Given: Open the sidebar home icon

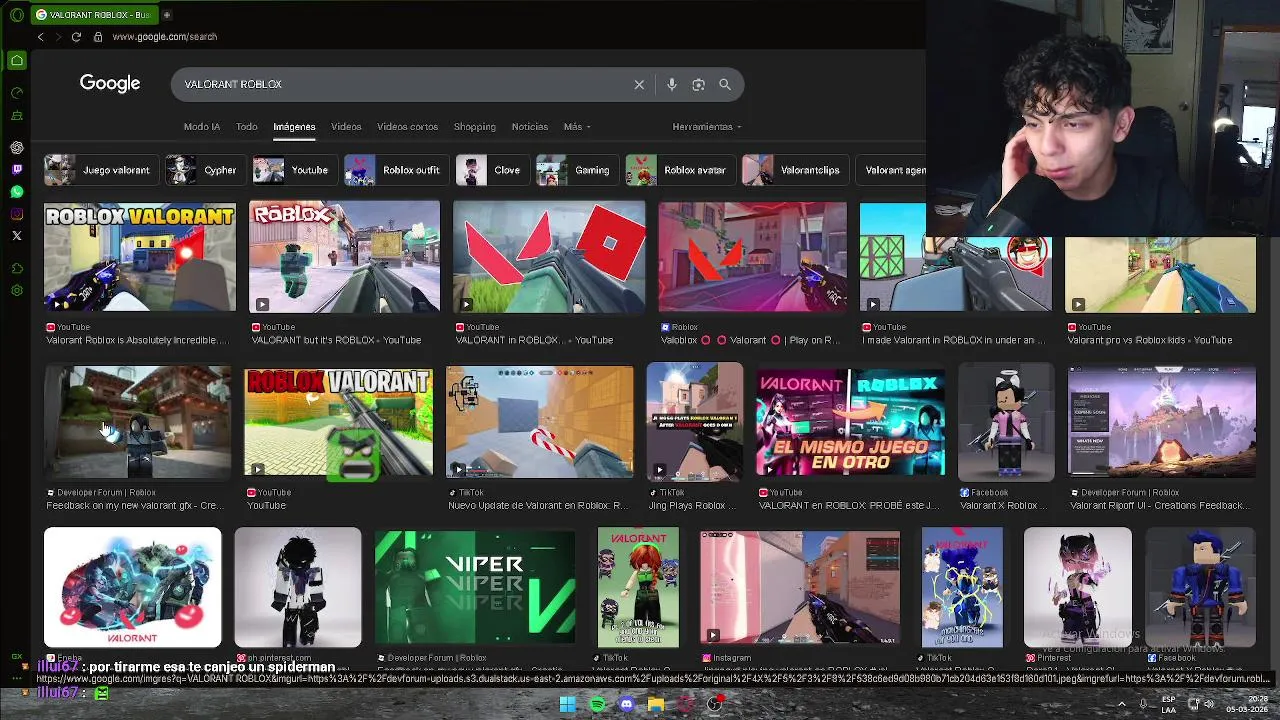Looking at the screenshot, I should (17, 61).
